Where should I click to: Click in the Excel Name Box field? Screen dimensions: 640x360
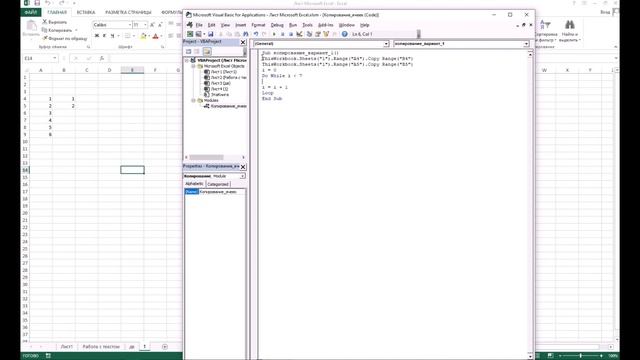tap(38, 58)
